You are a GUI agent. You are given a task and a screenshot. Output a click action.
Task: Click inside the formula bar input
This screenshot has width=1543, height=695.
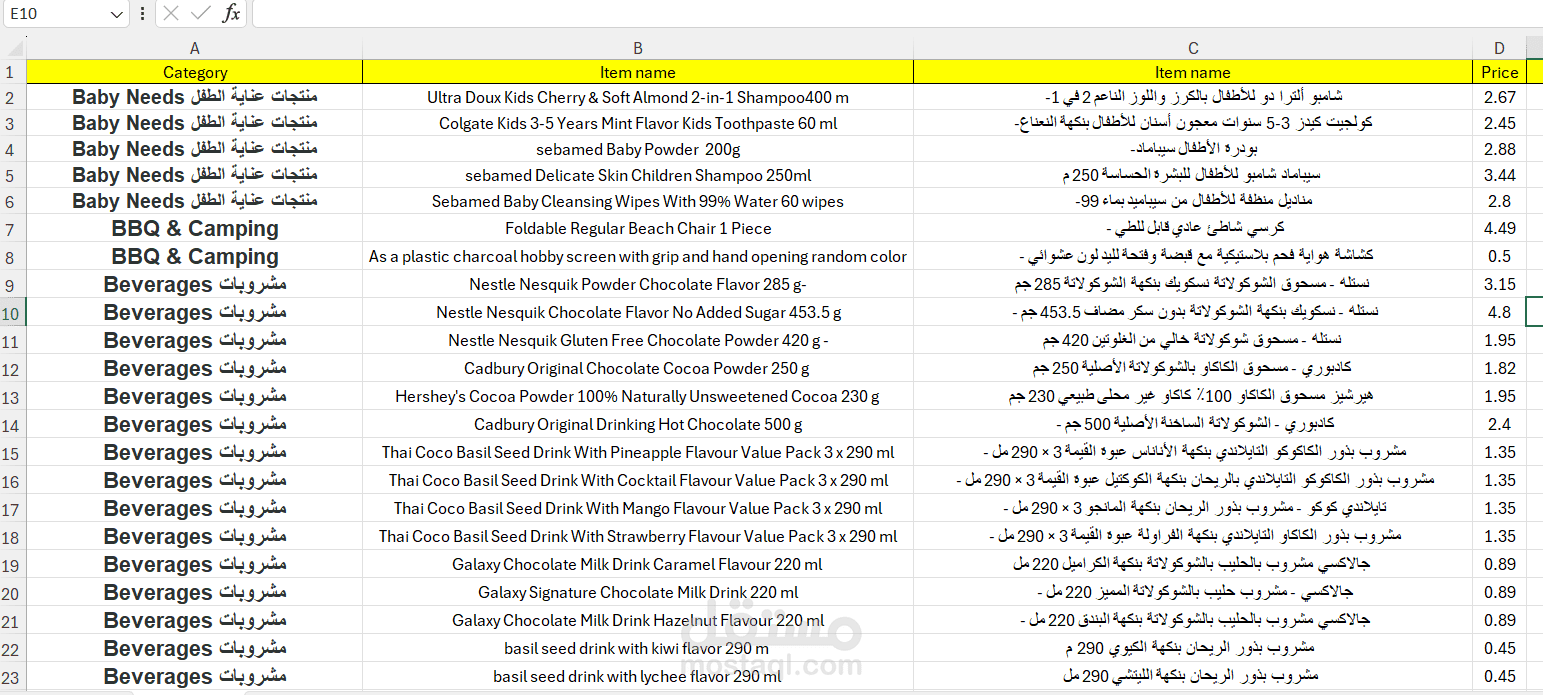click(897, 13)
